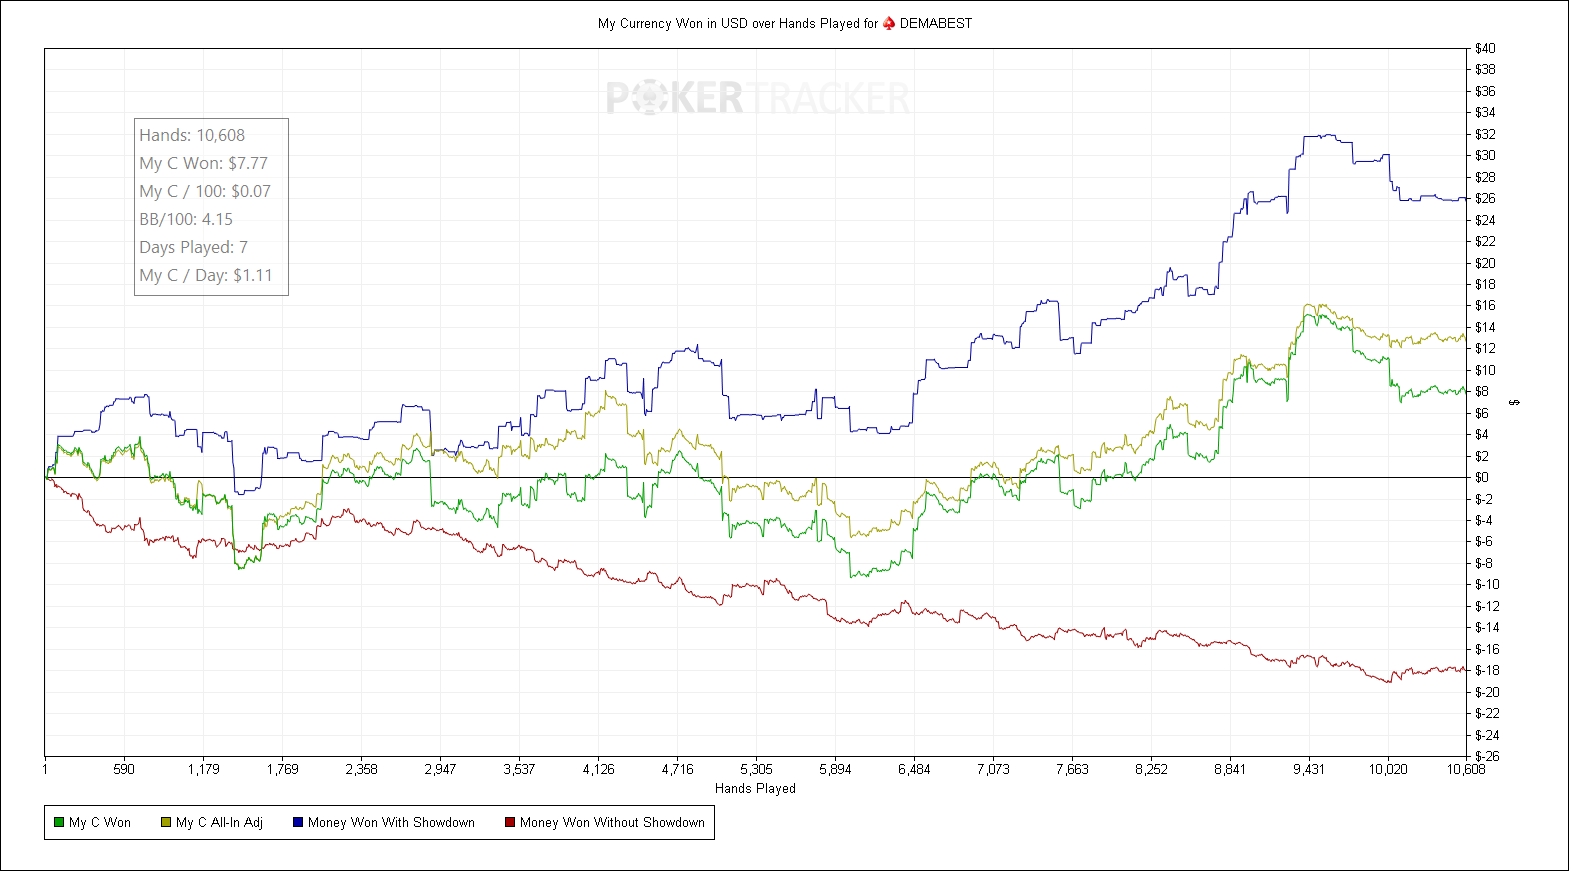Click the x-axis label 5,894
This screenshot has width=1569, height=871.
835,769
